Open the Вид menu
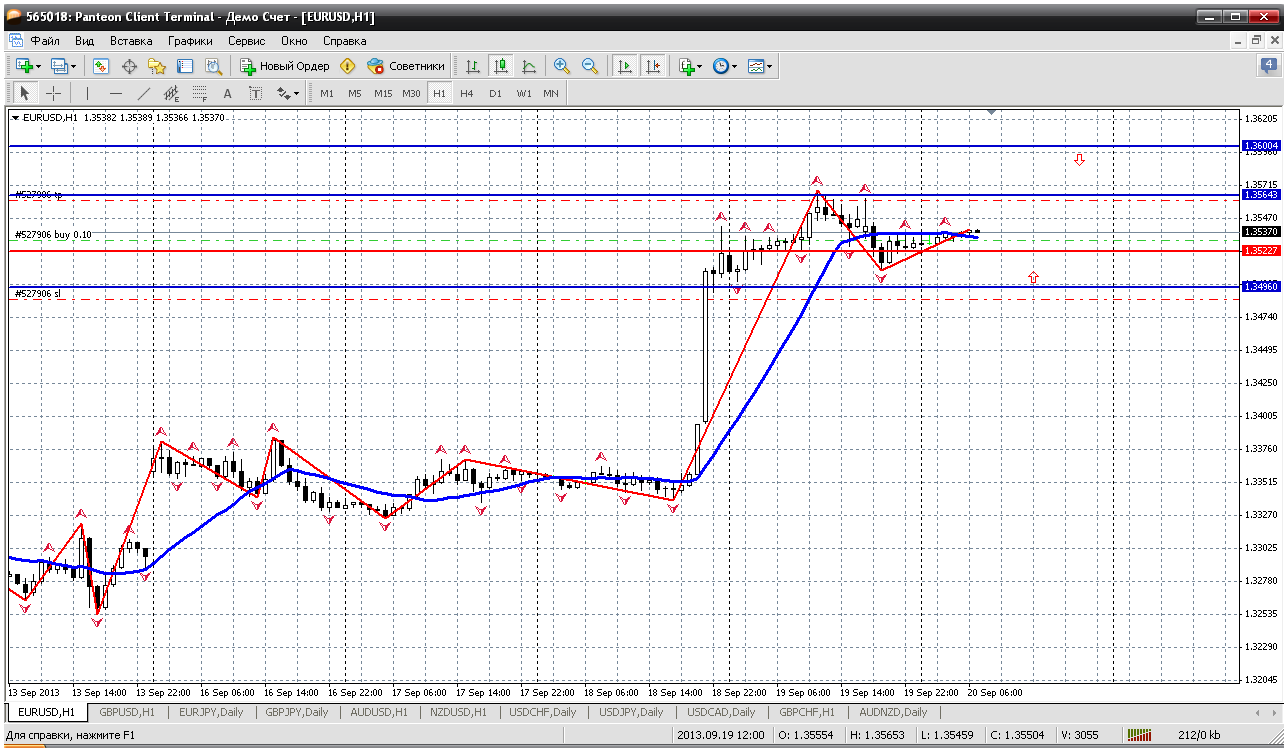 85,41
